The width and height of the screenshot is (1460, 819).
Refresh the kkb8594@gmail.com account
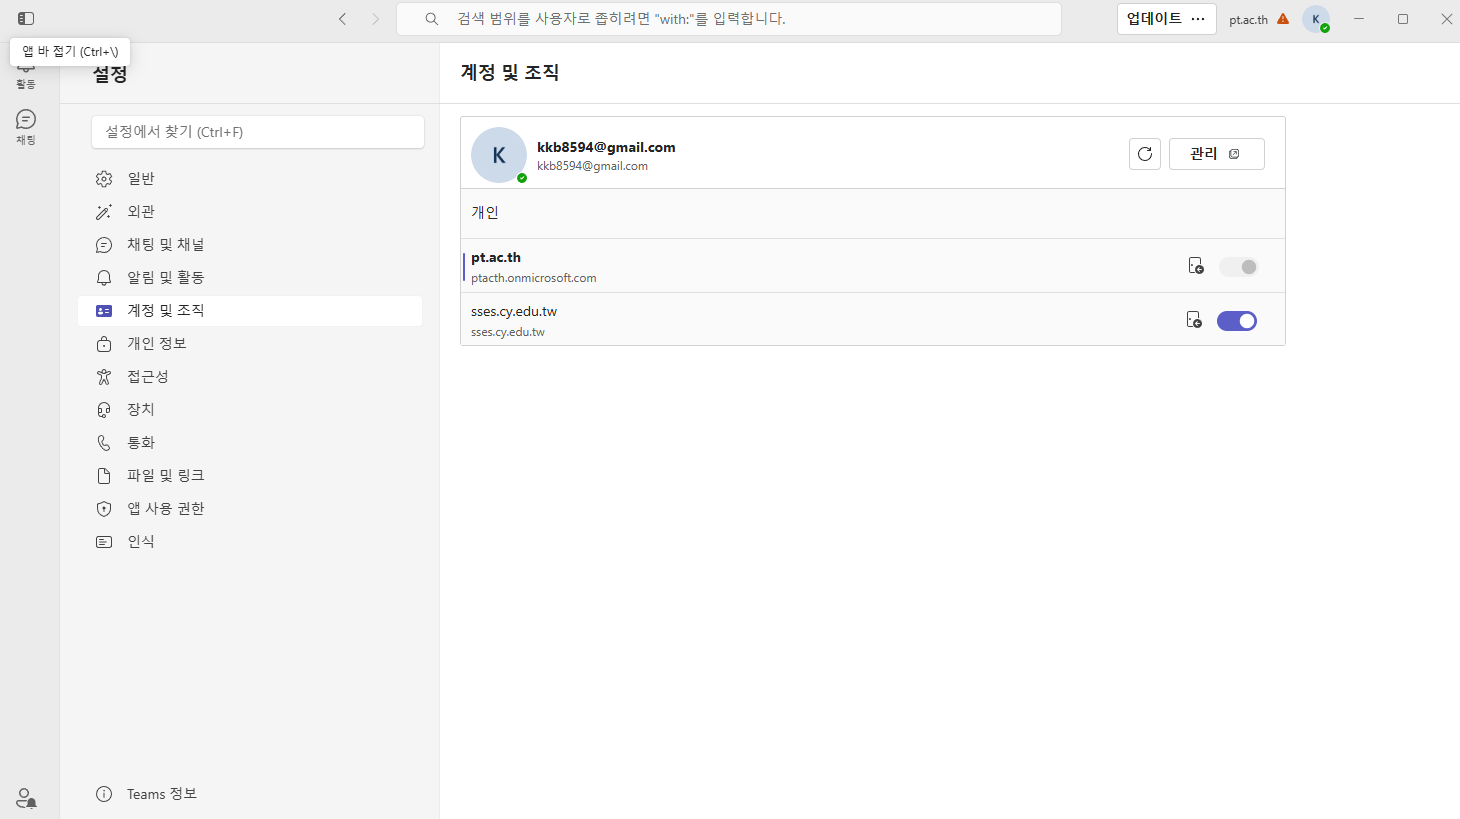[x=1145, y=154]
